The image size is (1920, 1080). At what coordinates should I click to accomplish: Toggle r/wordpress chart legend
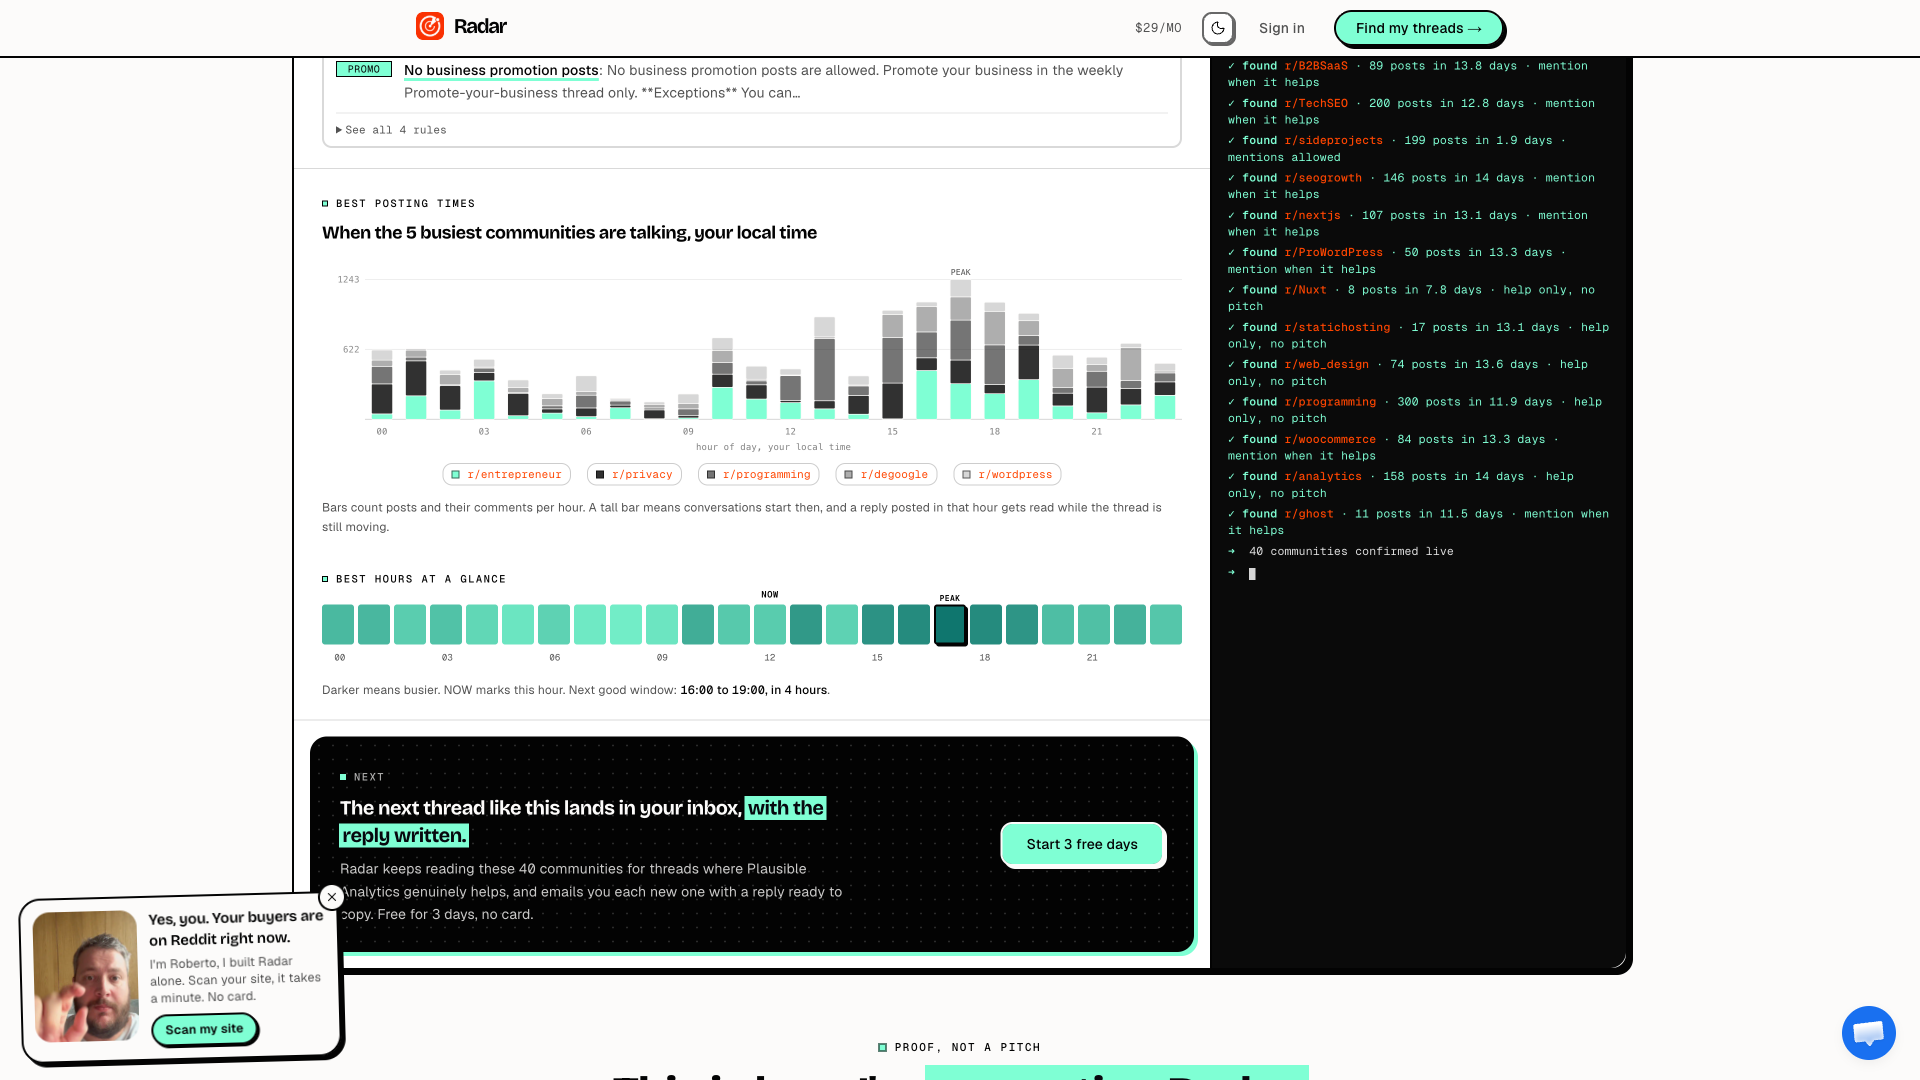pos(1007,474)
